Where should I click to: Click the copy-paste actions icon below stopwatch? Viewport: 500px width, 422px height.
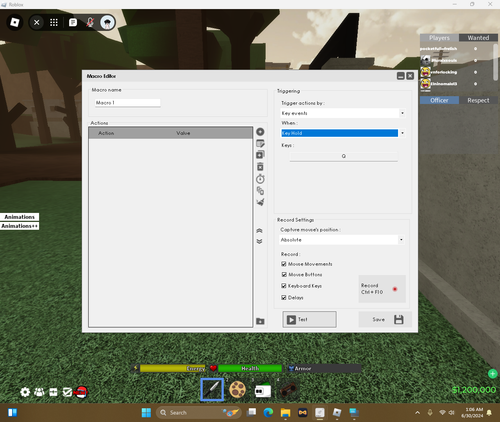point(260,191)
